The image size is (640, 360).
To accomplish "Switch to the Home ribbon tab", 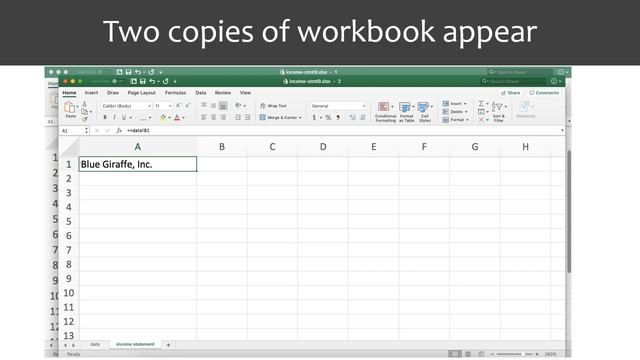I will click(x=69, y=93).
